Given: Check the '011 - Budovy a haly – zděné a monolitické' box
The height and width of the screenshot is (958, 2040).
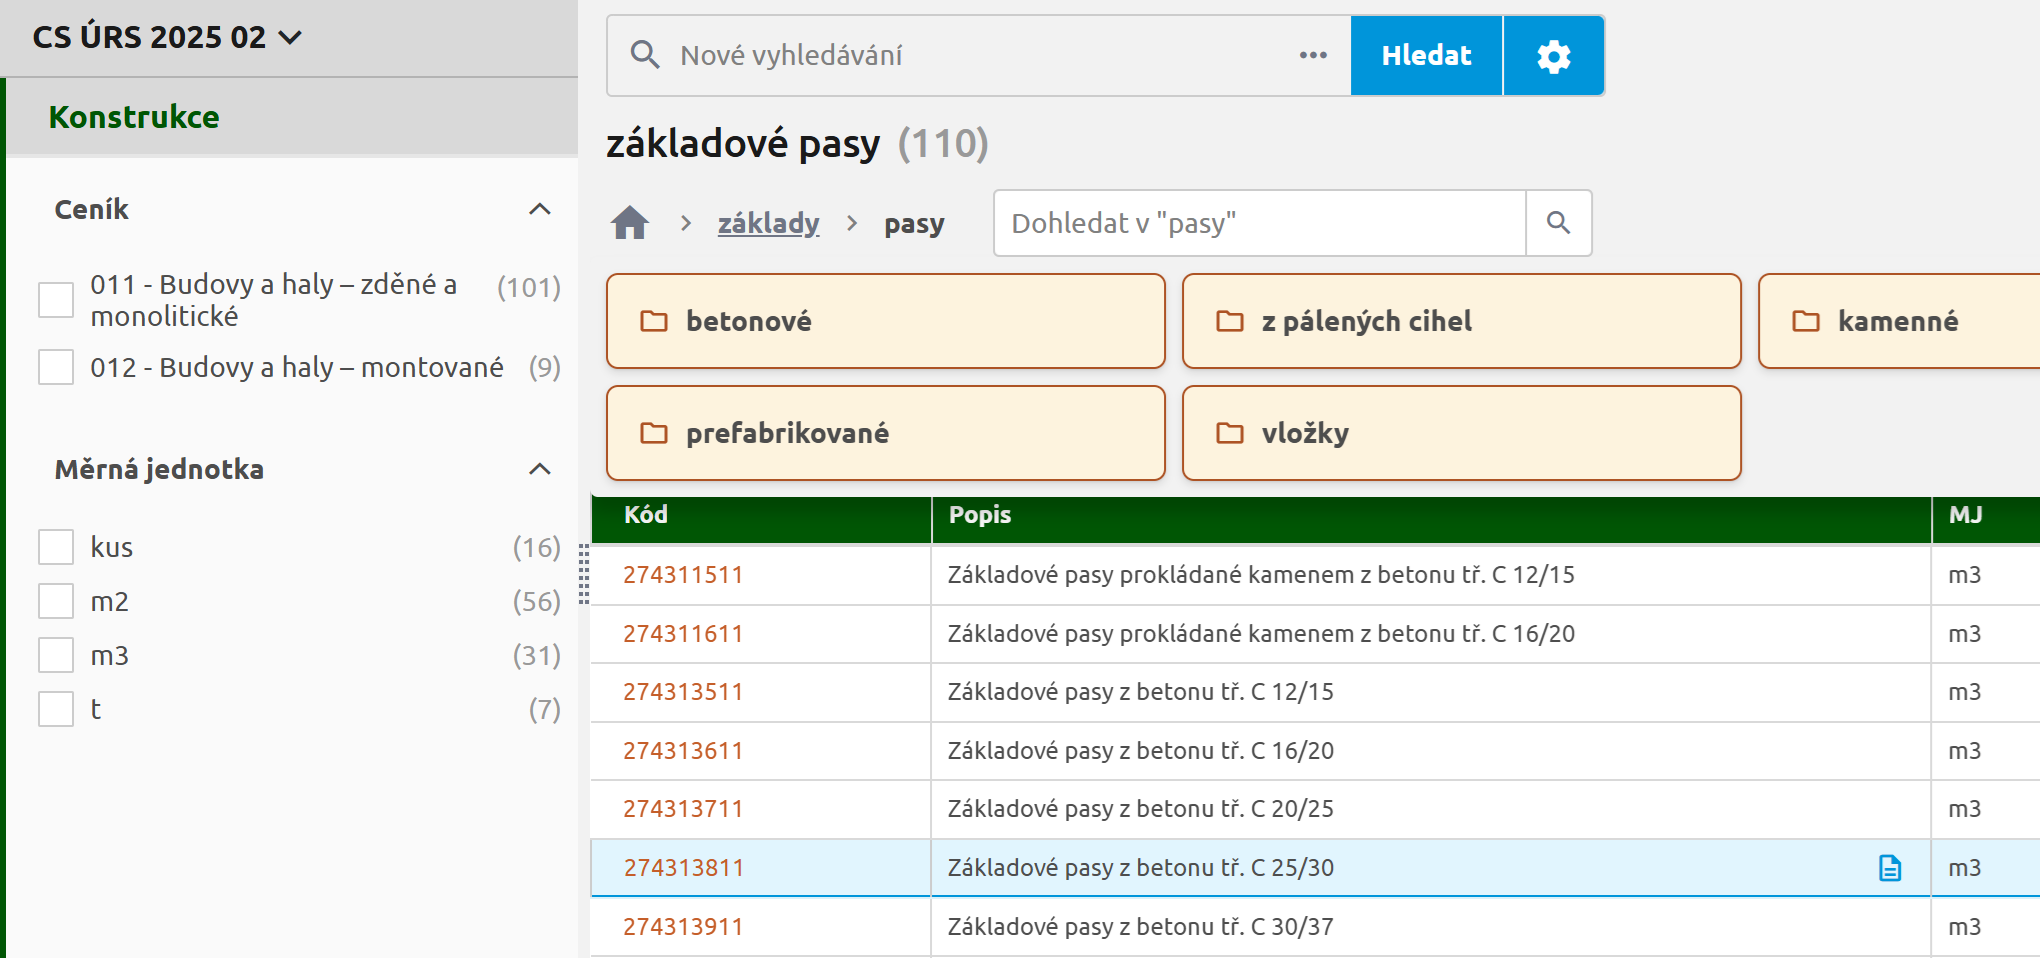Looking at the screenshot, I should 56,300.
